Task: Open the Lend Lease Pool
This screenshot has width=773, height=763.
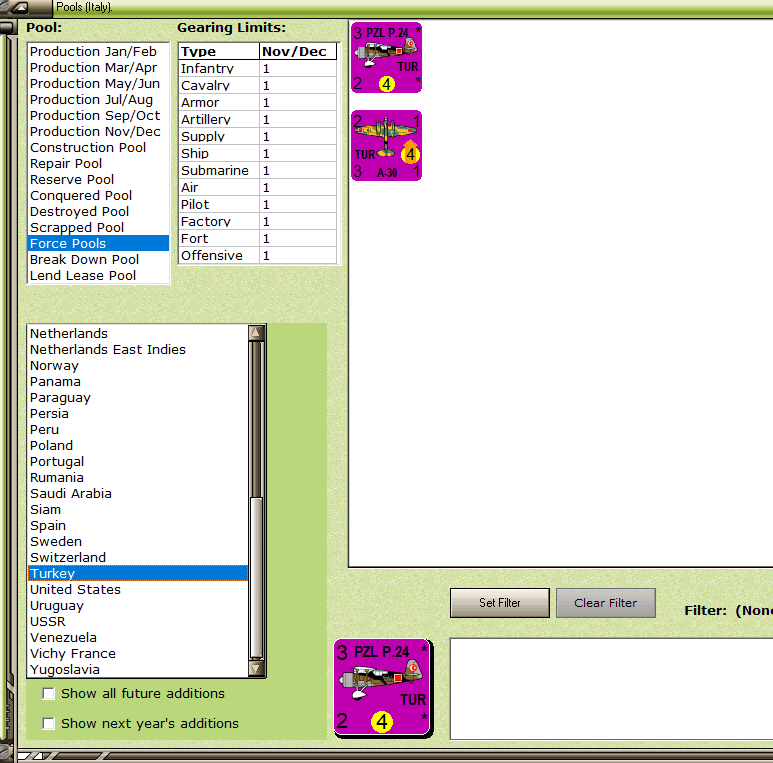Action: [99, 276]
